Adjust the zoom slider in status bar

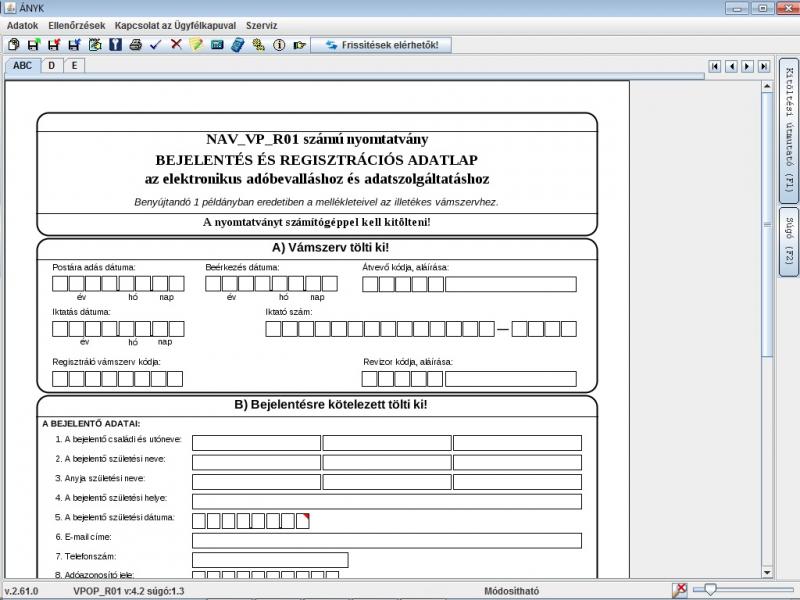710,590
